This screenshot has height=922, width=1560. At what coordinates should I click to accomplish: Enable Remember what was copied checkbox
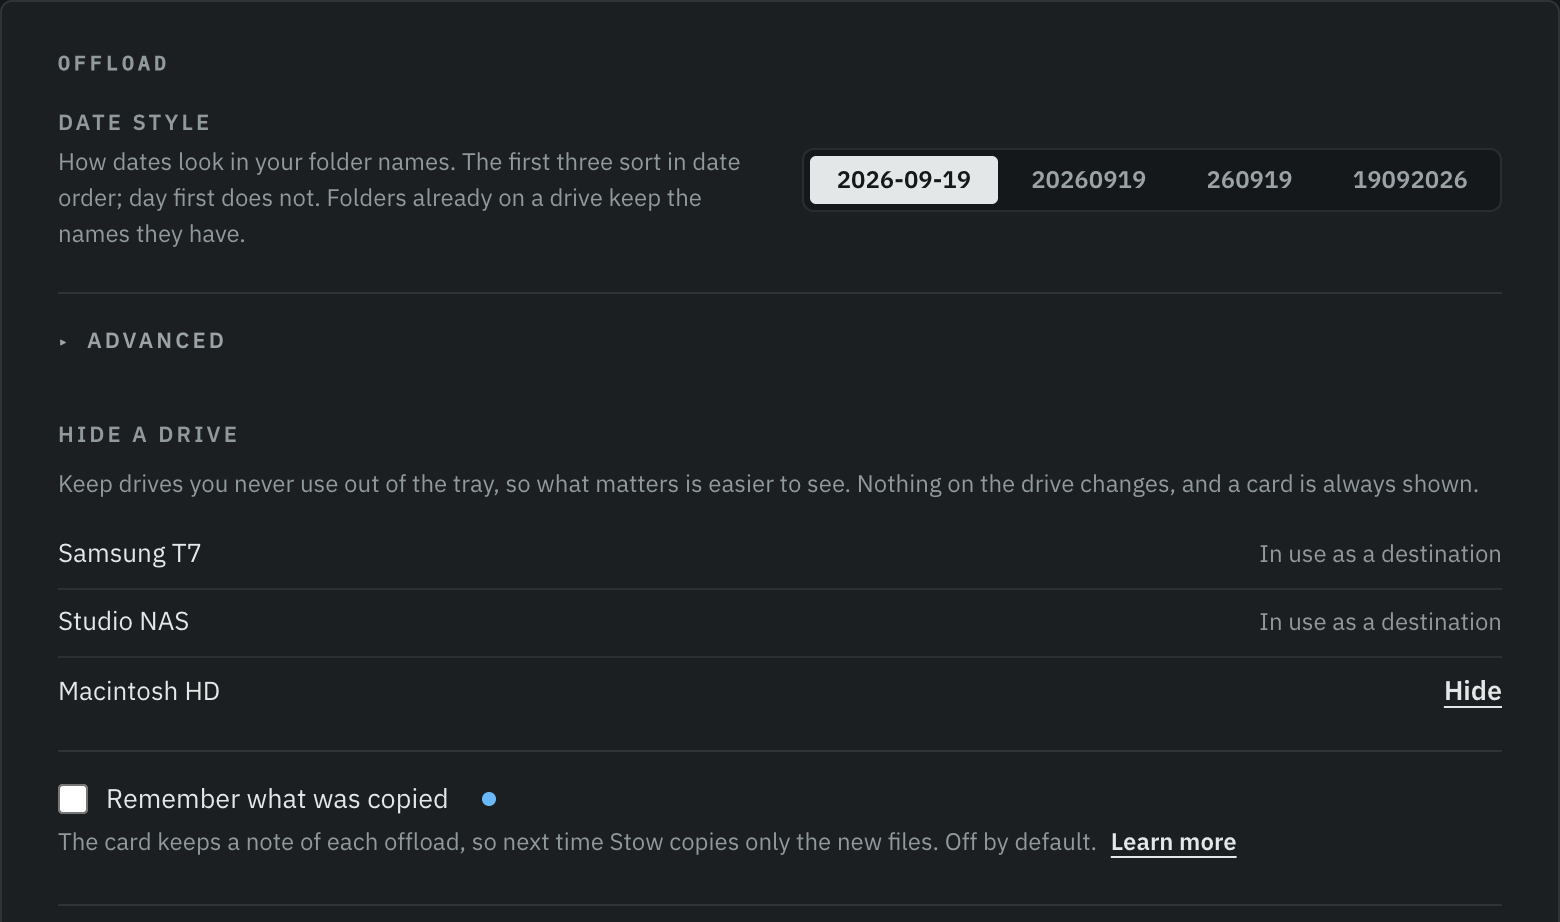tap(73, 799)
